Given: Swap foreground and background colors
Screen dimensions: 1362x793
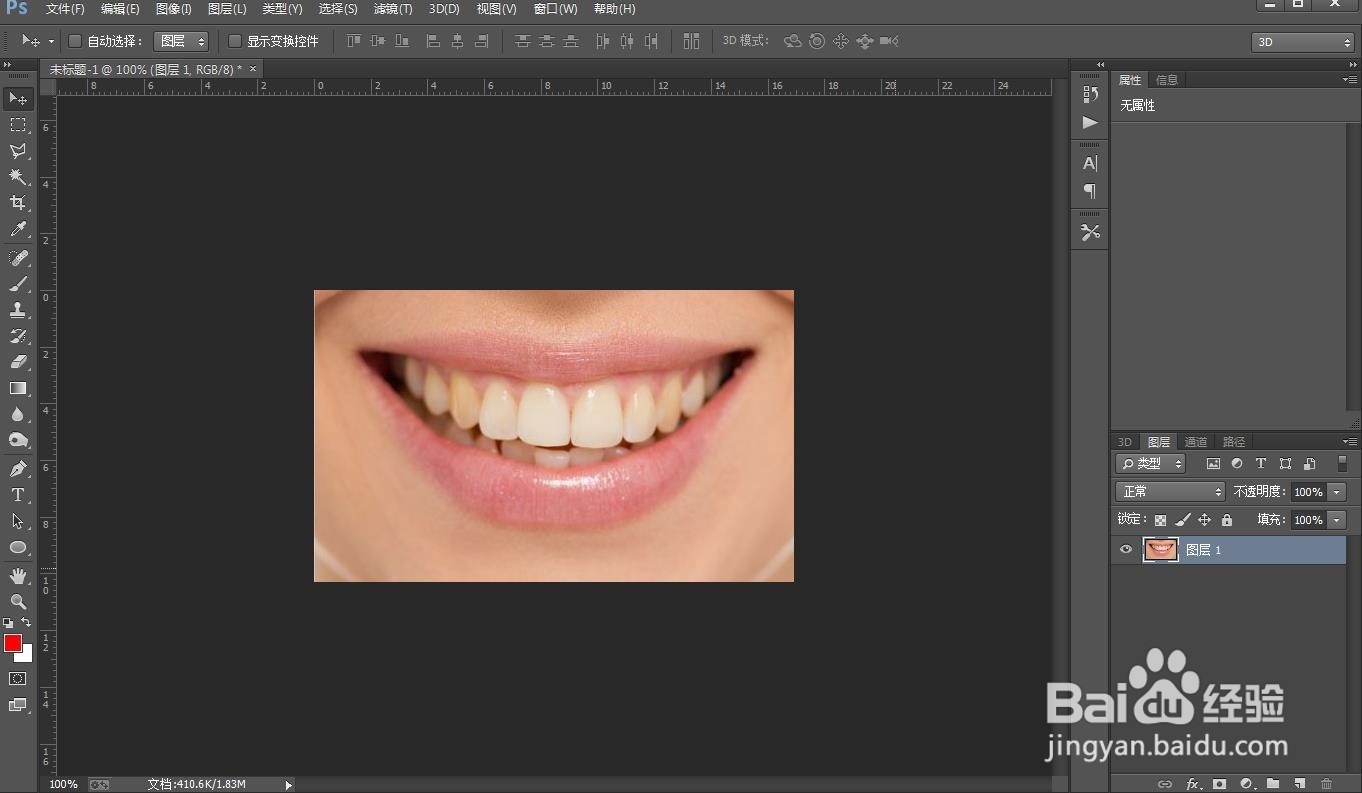Looking at the screenshot, I should pos(27,622).
